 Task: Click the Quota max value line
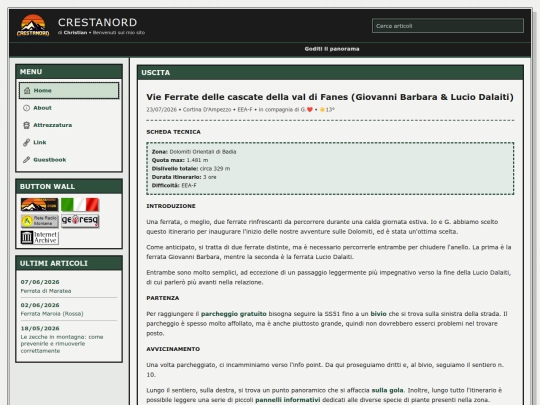point(180,160)
